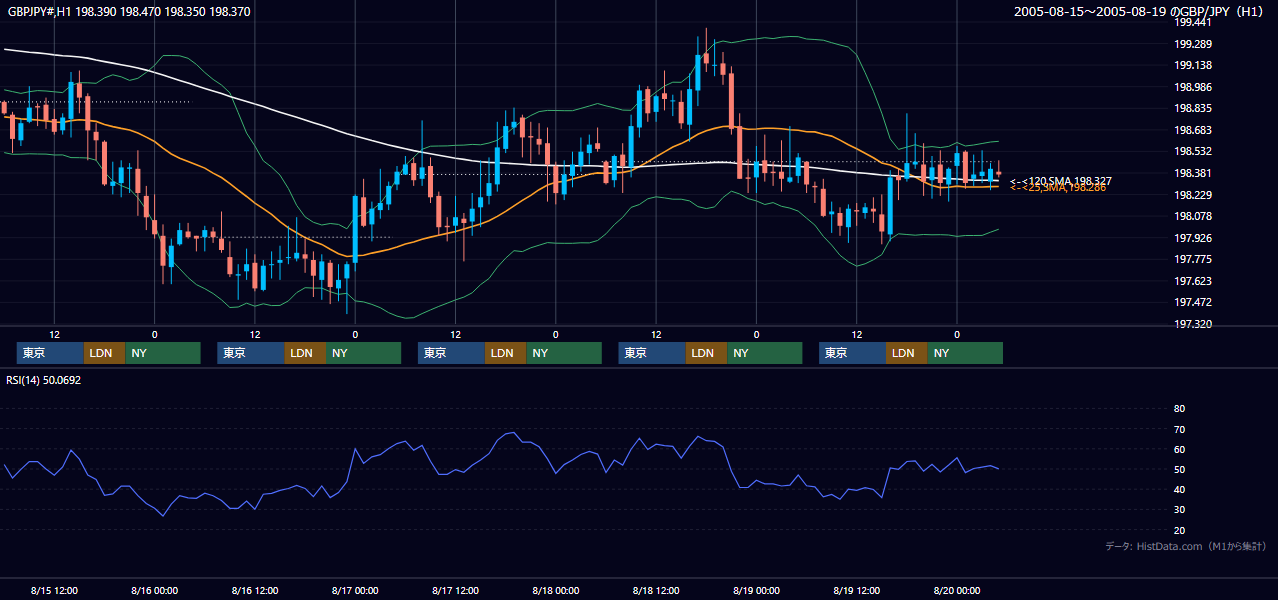Click RSI scale value 50
Image resolution: width=1278 pixels, height=600 pixels.
[1179, 469]
